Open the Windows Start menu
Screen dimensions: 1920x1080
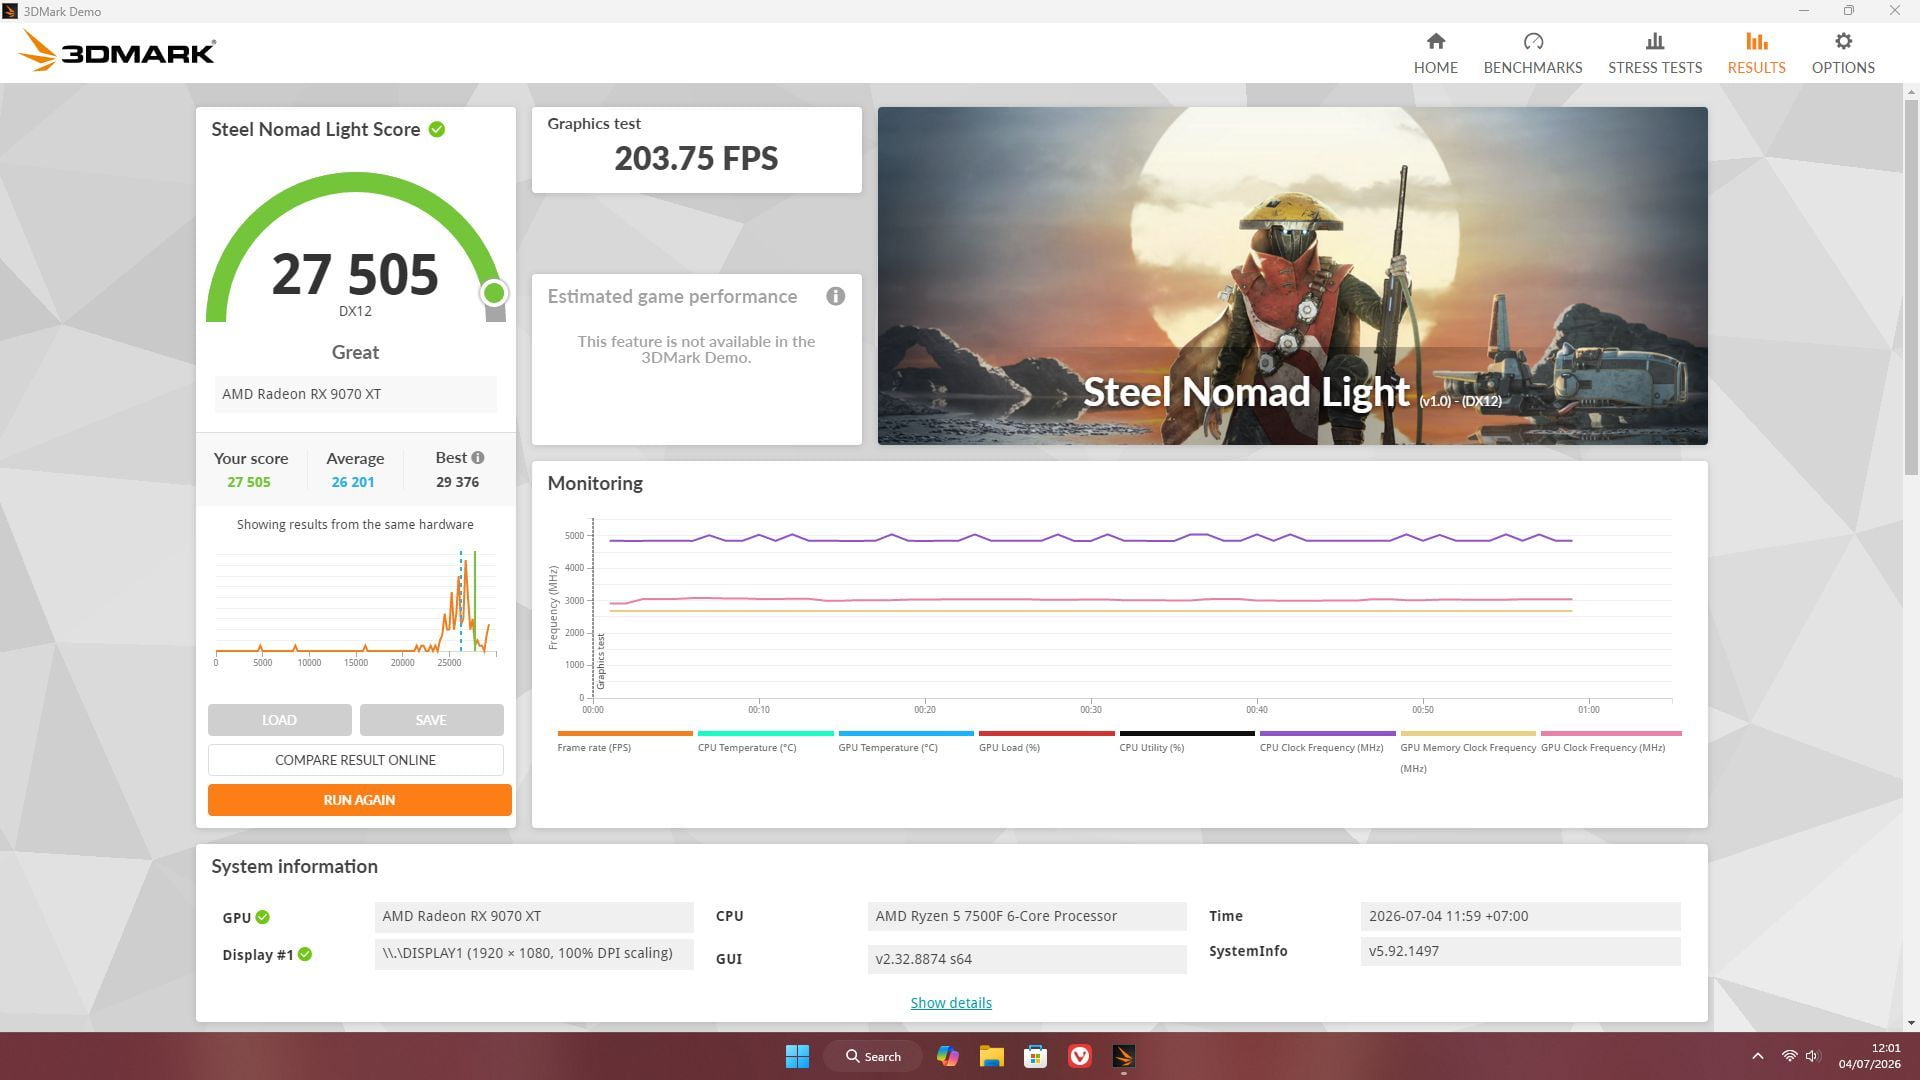797,1056
